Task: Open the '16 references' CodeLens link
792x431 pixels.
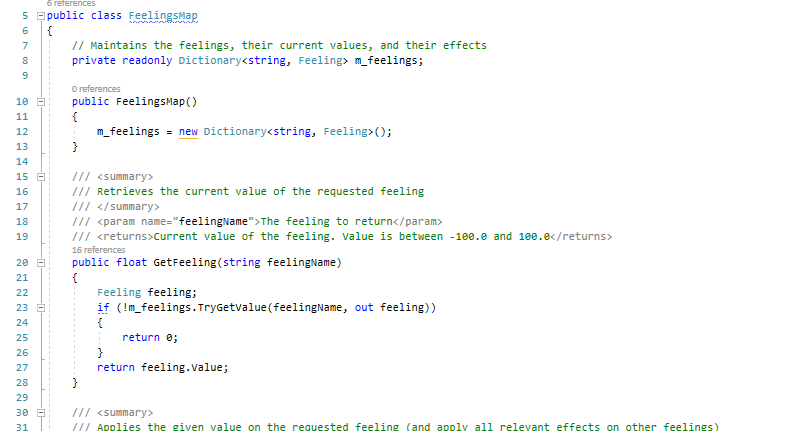Action: [98, 250]
